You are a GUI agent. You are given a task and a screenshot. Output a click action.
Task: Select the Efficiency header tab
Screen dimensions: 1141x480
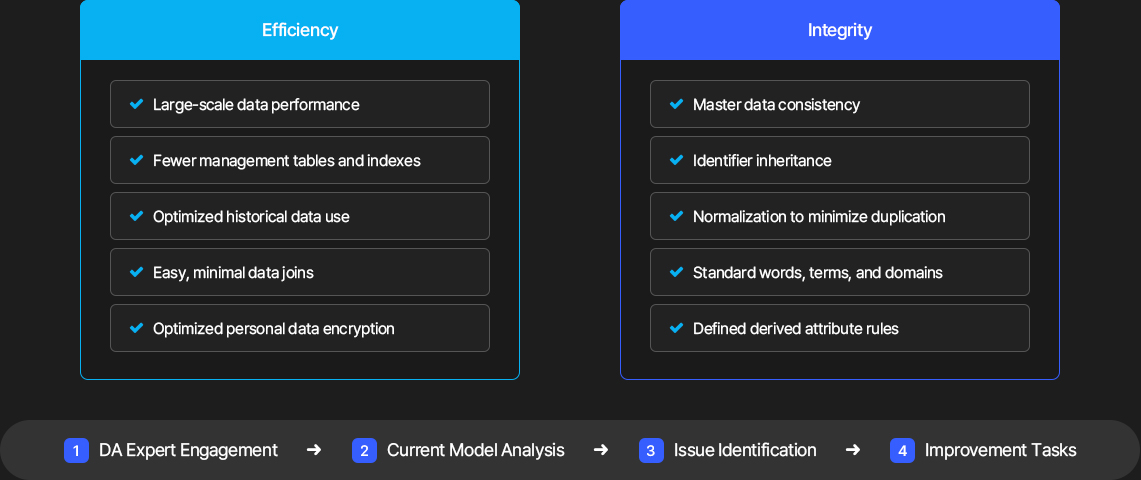[300, 30]
